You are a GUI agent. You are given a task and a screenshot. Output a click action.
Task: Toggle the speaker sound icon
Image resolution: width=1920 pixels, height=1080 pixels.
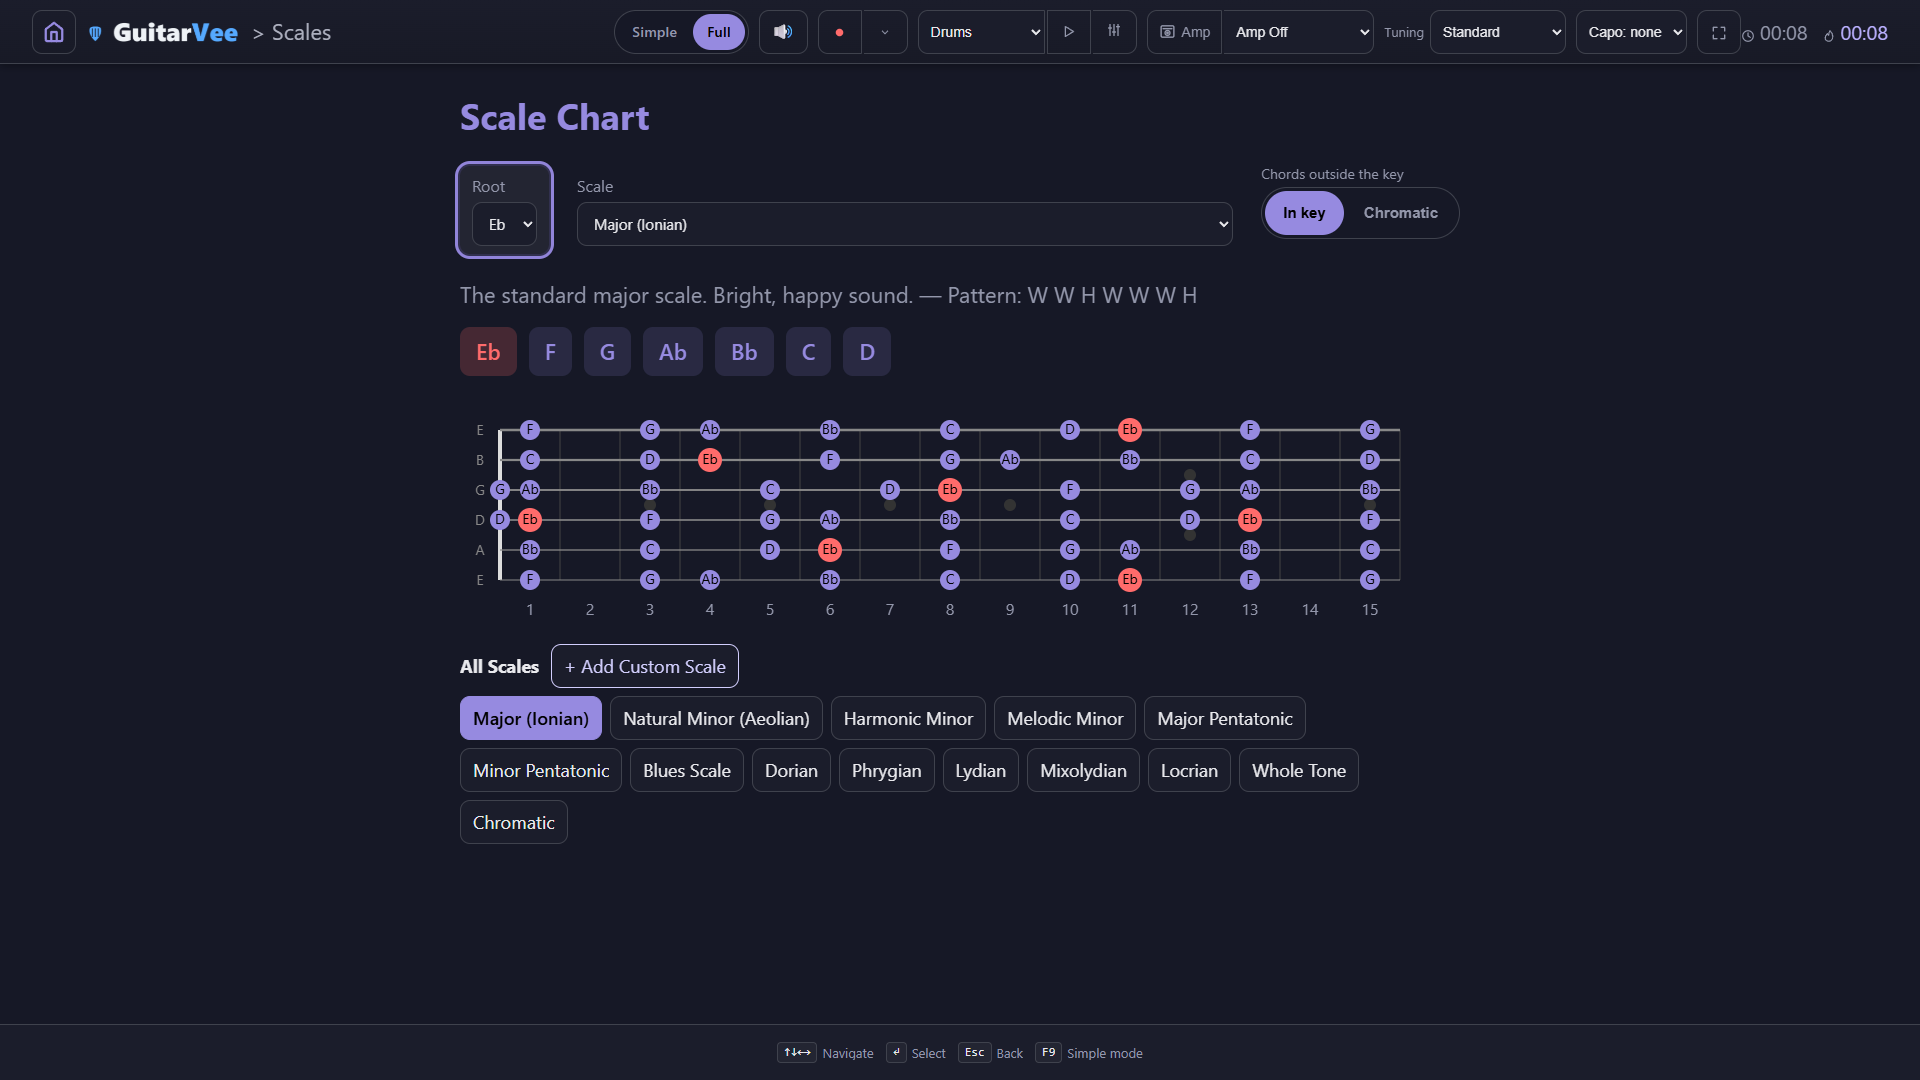click(783, 32)
